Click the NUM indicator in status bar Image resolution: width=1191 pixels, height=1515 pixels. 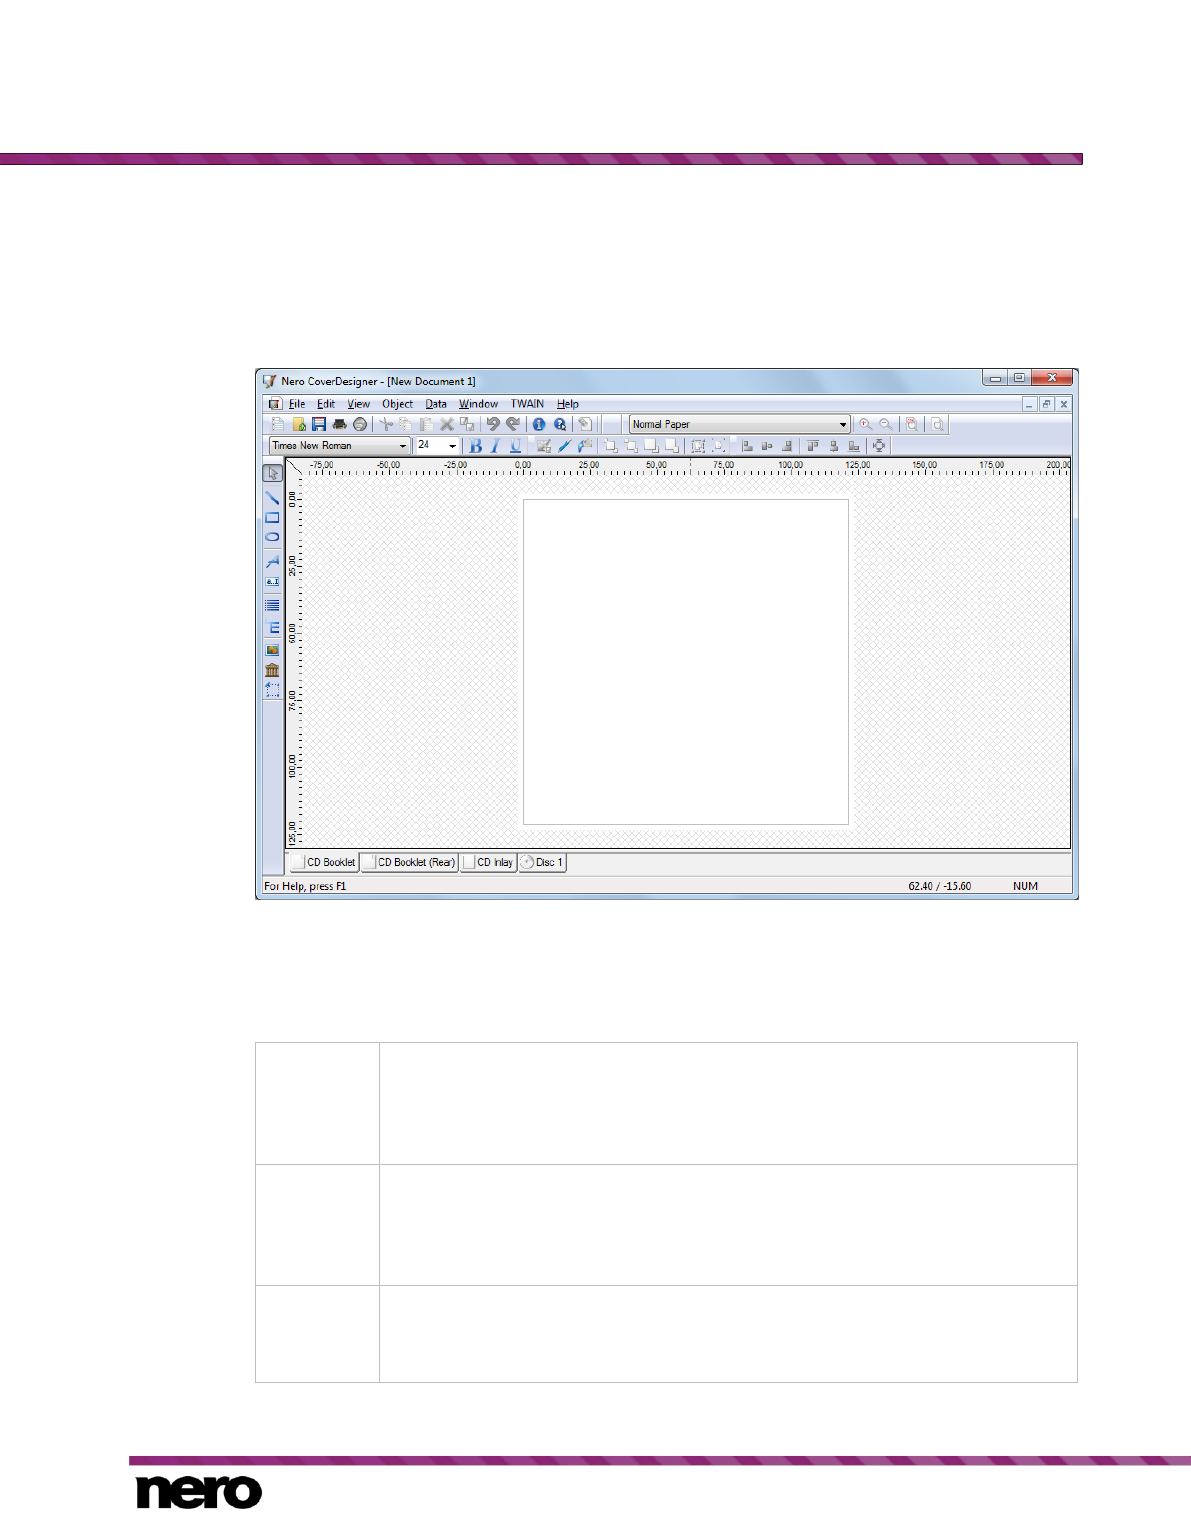click(1025, 886)
